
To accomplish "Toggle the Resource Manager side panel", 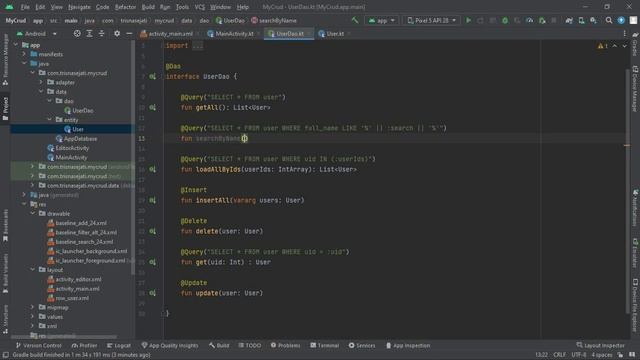I will (x=5, y=60).
